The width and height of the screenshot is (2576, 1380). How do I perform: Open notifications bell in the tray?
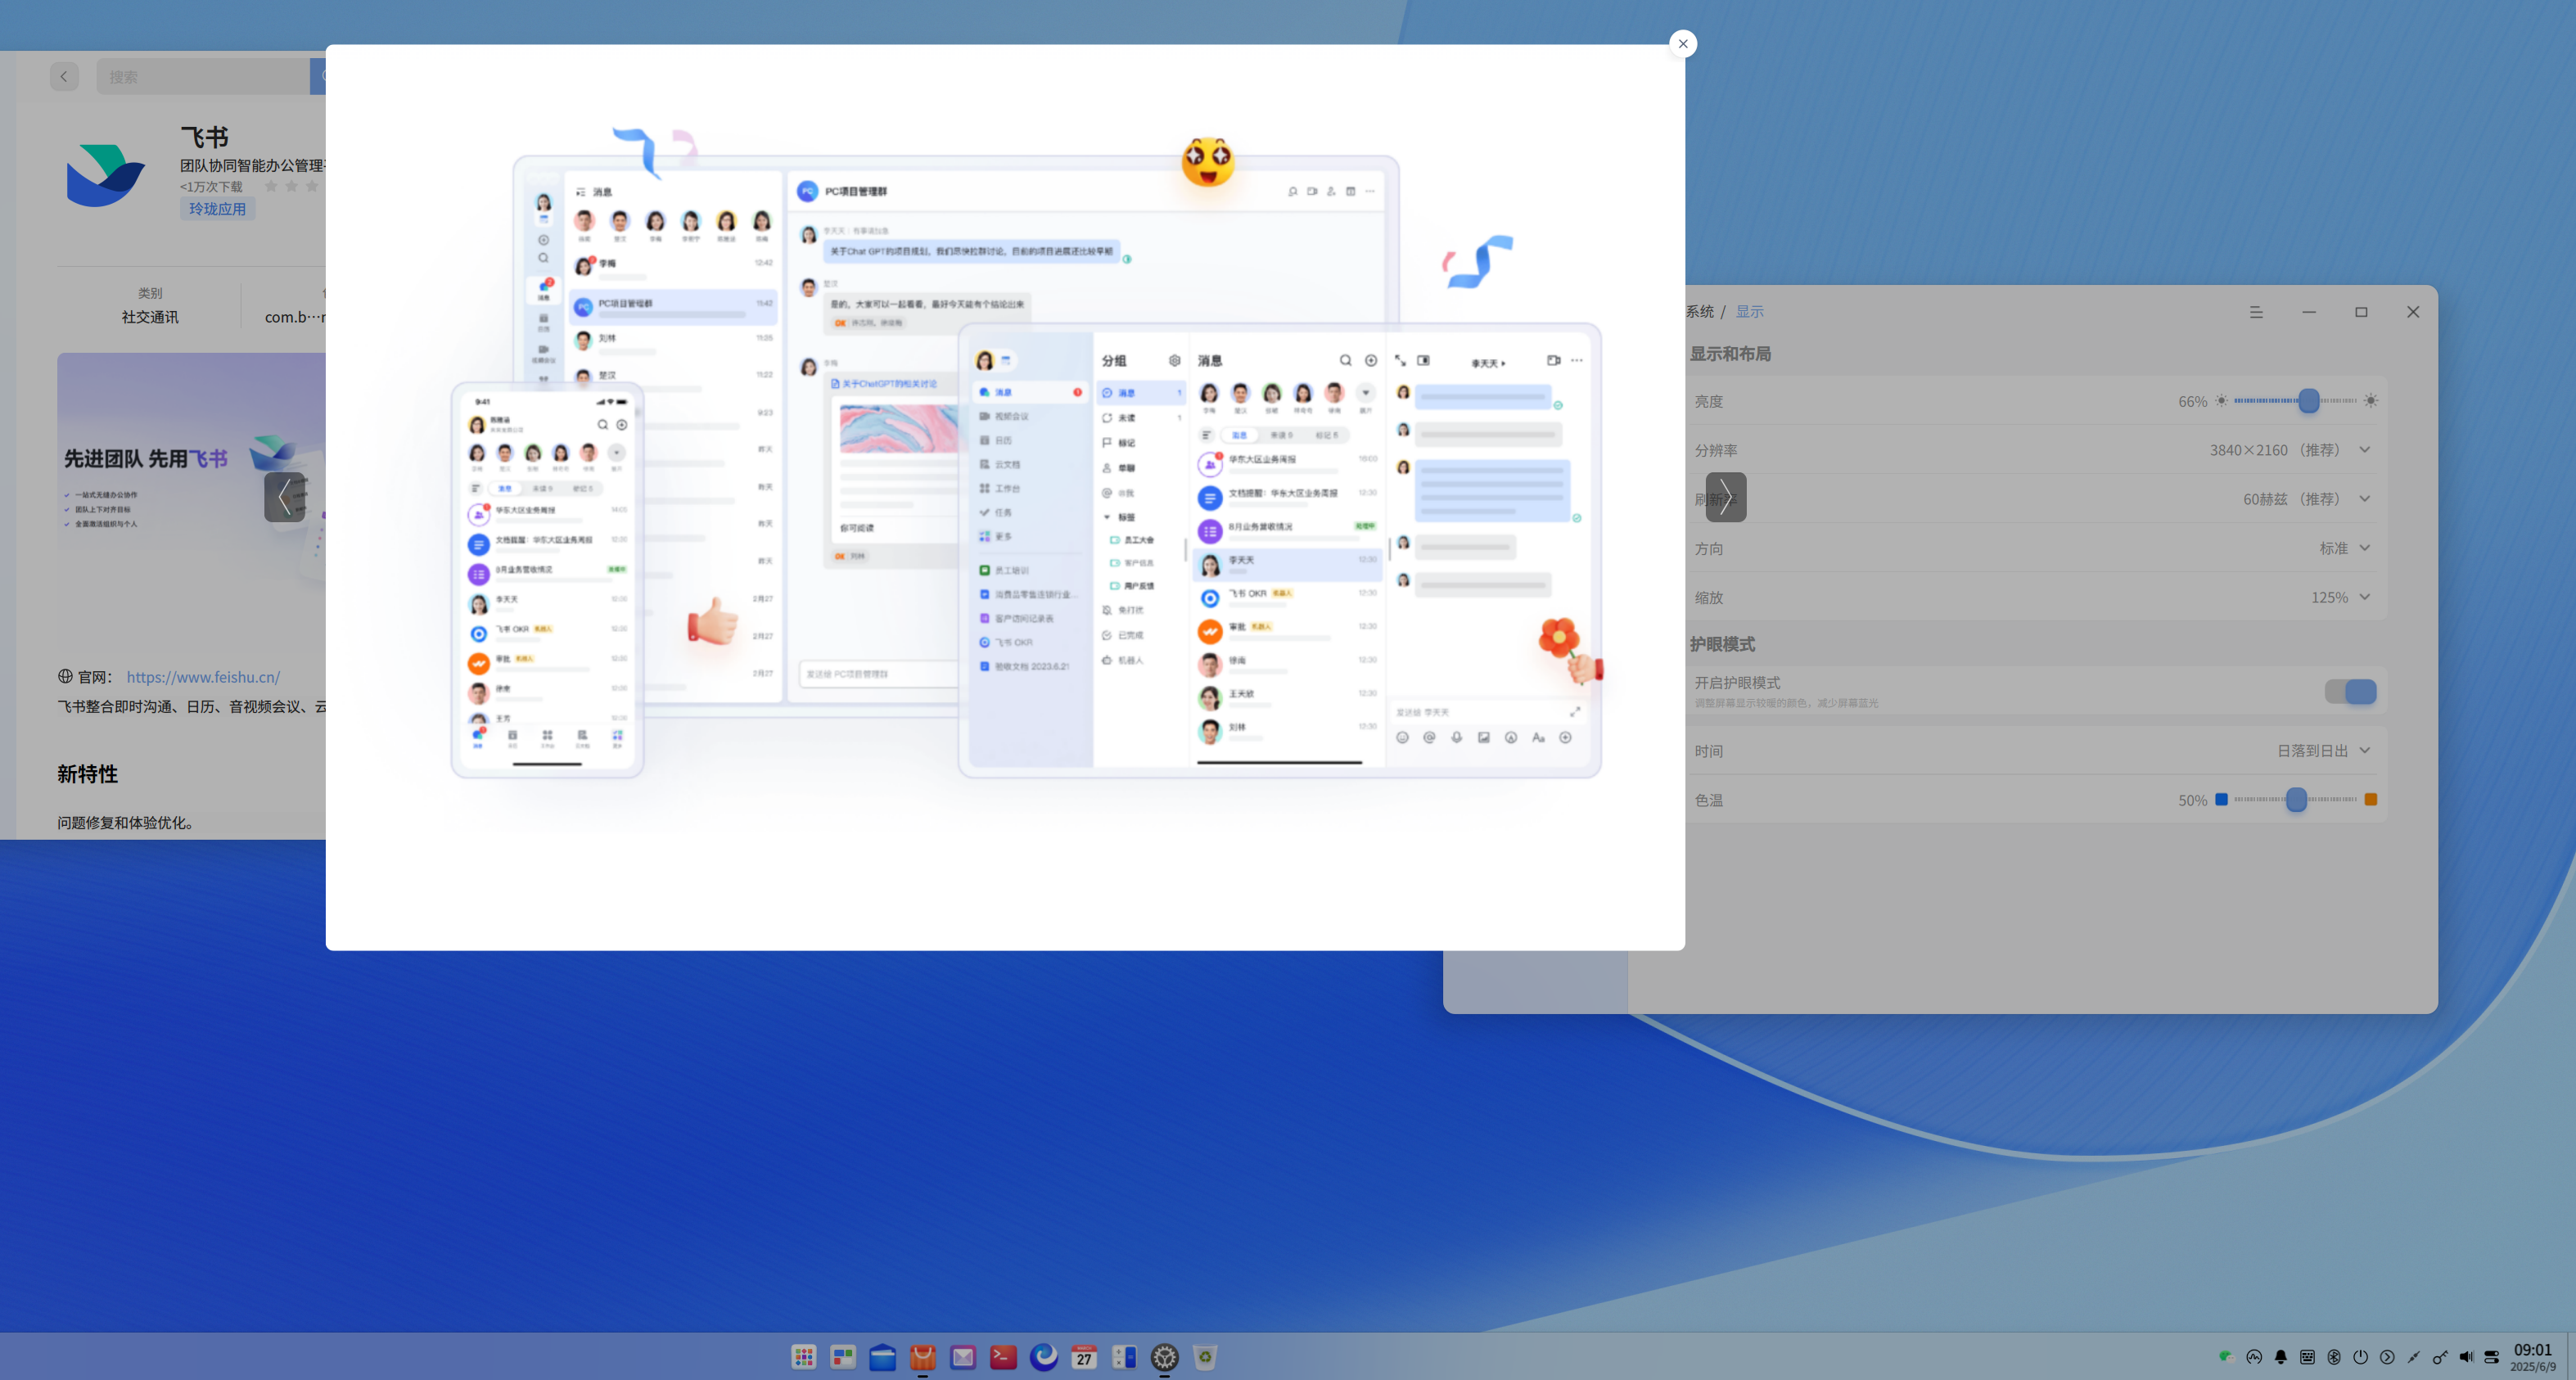click(x=2281, y=1357)
